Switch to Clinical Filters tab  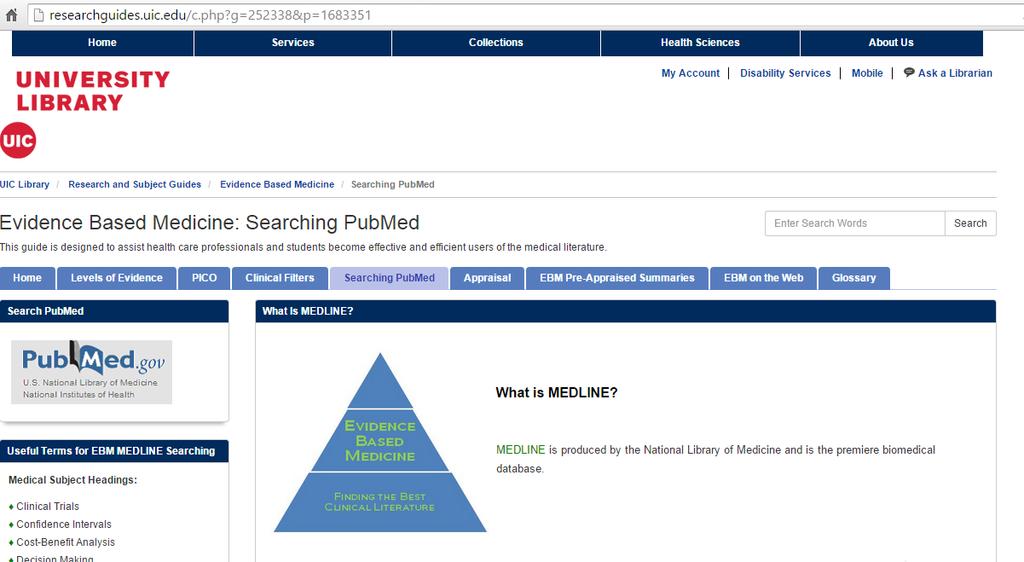280,278
